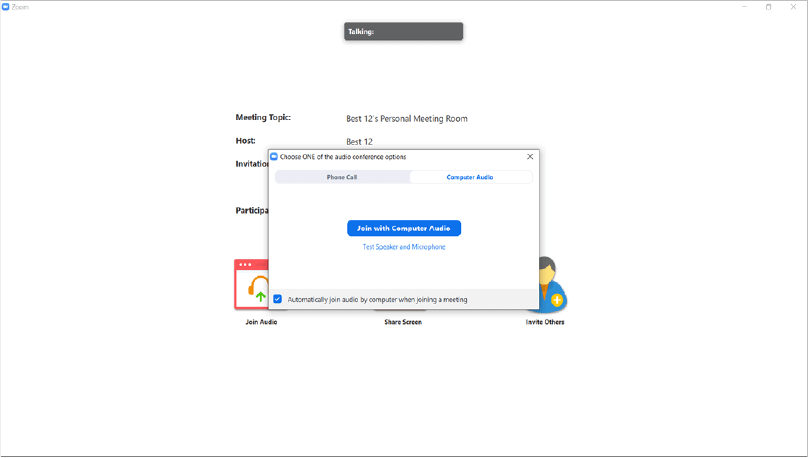This screenshot has height=458, width=808.
Task: Toggle automatically join audio by computer checkbox
Action: tap(278, 299)
